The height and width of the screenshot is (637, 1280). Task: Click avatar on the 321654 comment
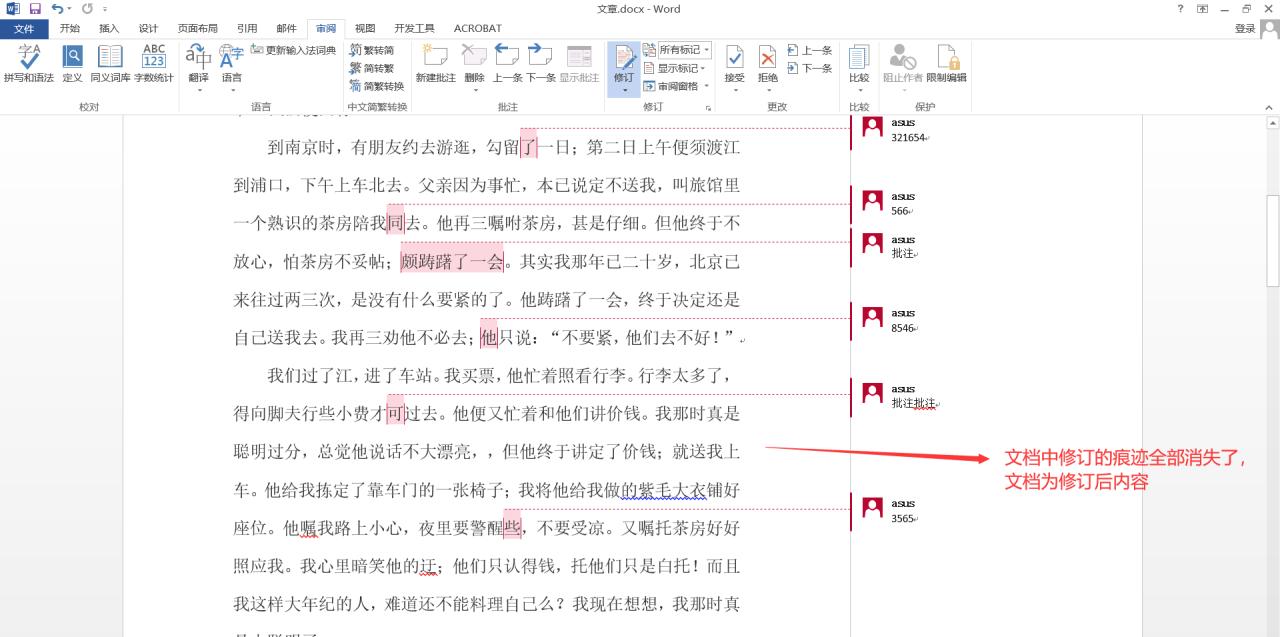pyautogui.click(x=873, y=126)
